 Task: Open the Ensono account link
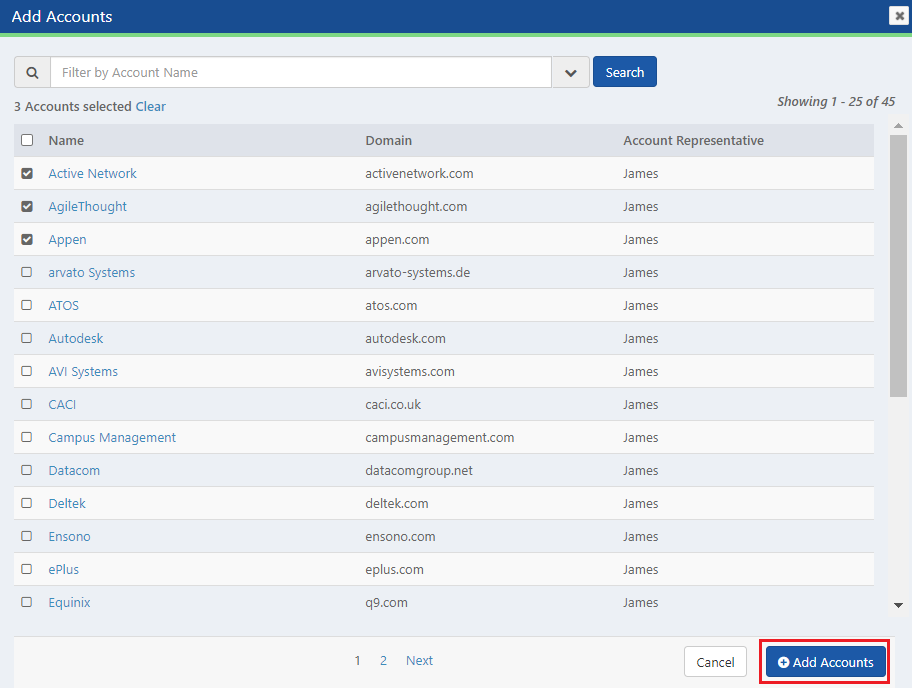pyautogui.click(x=69, y=536)
